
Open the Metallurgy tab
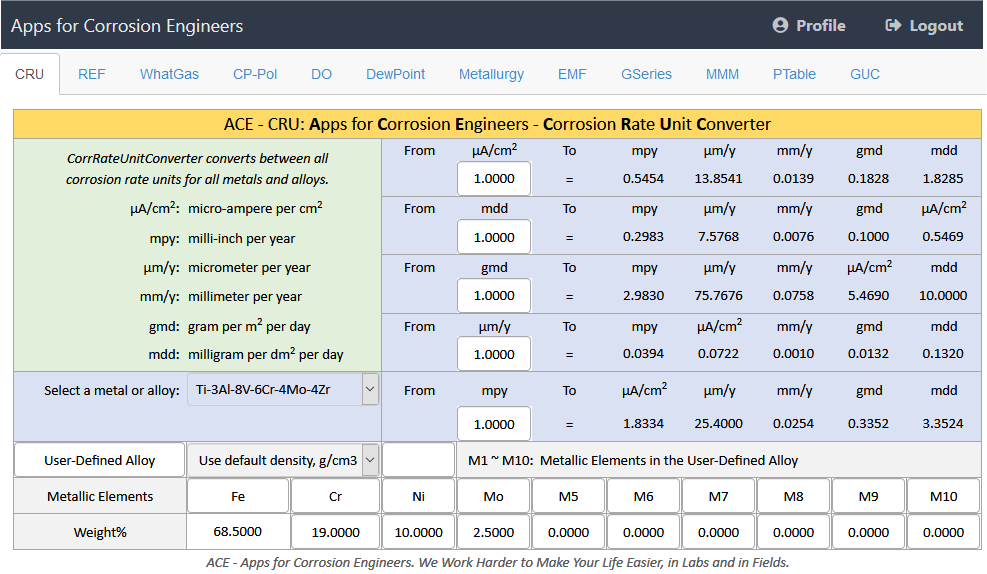coord(491,74)
